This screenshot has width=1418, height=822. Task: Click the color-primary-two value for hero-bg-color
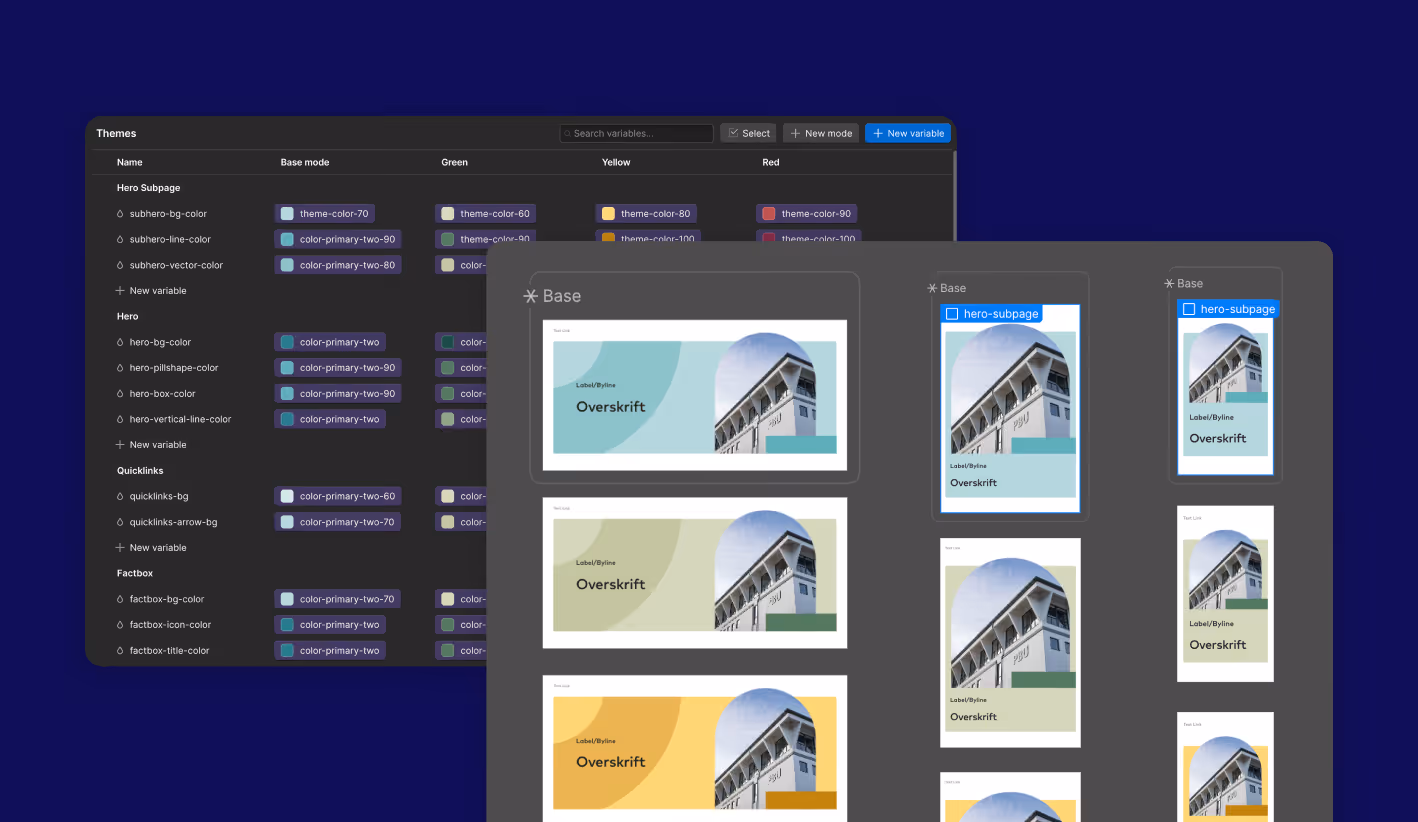330,343
